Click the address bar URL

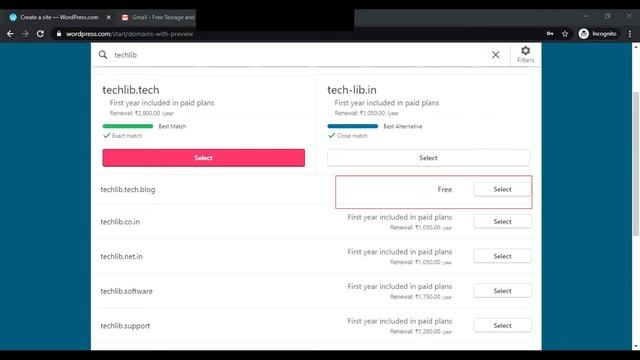point(129,34)
